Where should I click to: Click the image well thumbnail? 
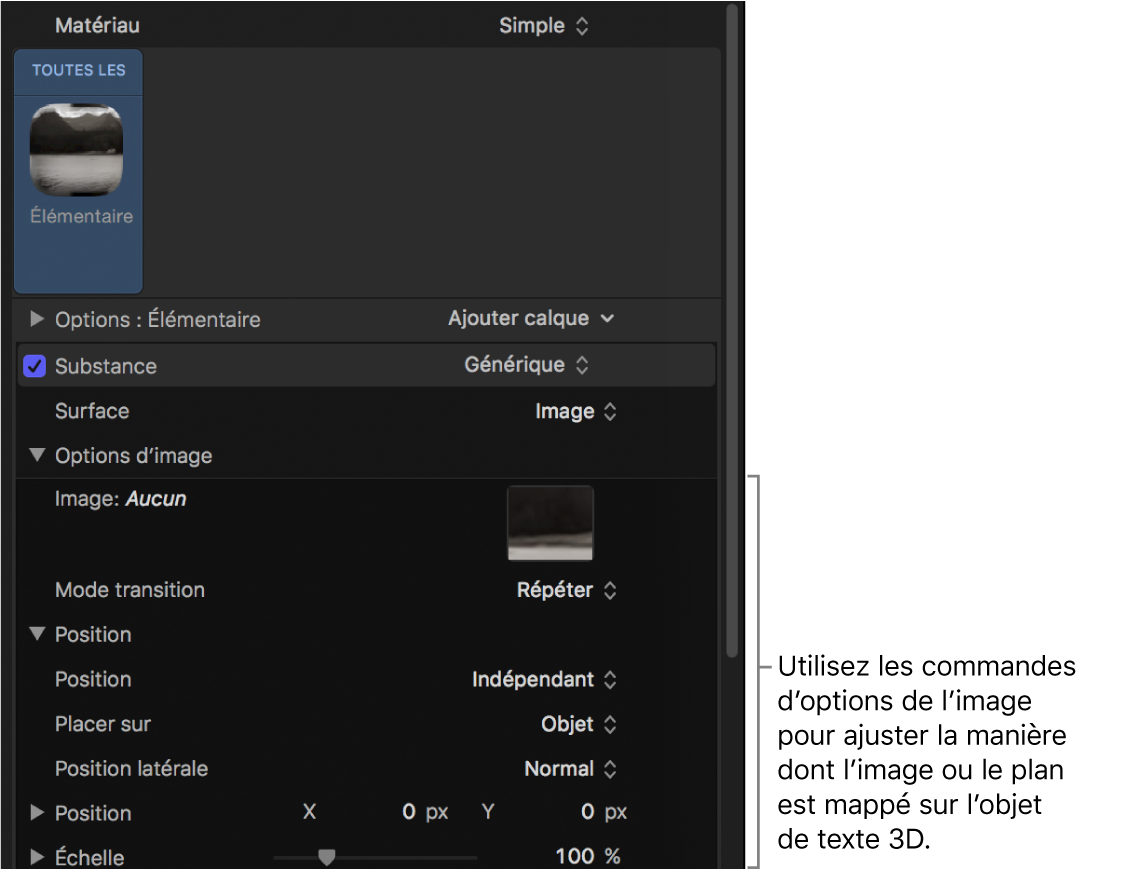[550, 523]
